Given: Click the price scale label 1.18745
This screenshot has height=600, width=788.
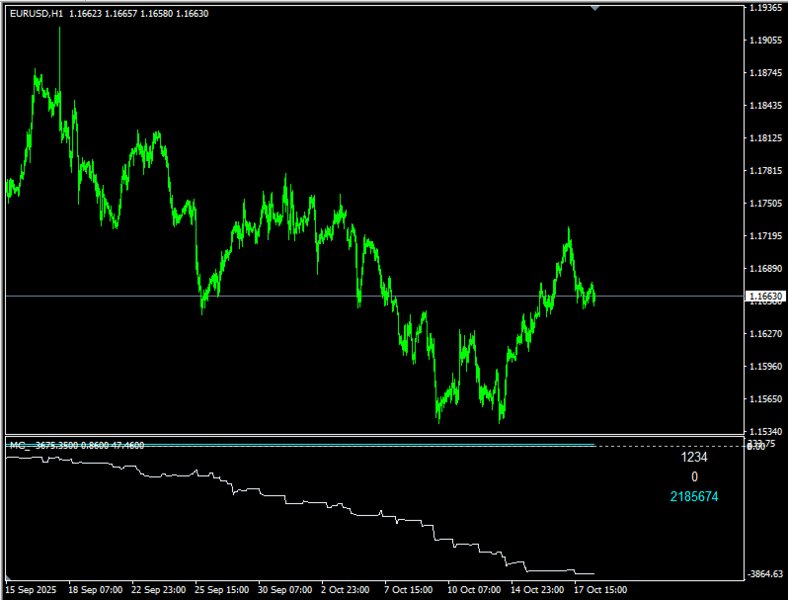Looking at the screenshot, I should [766, 73].
